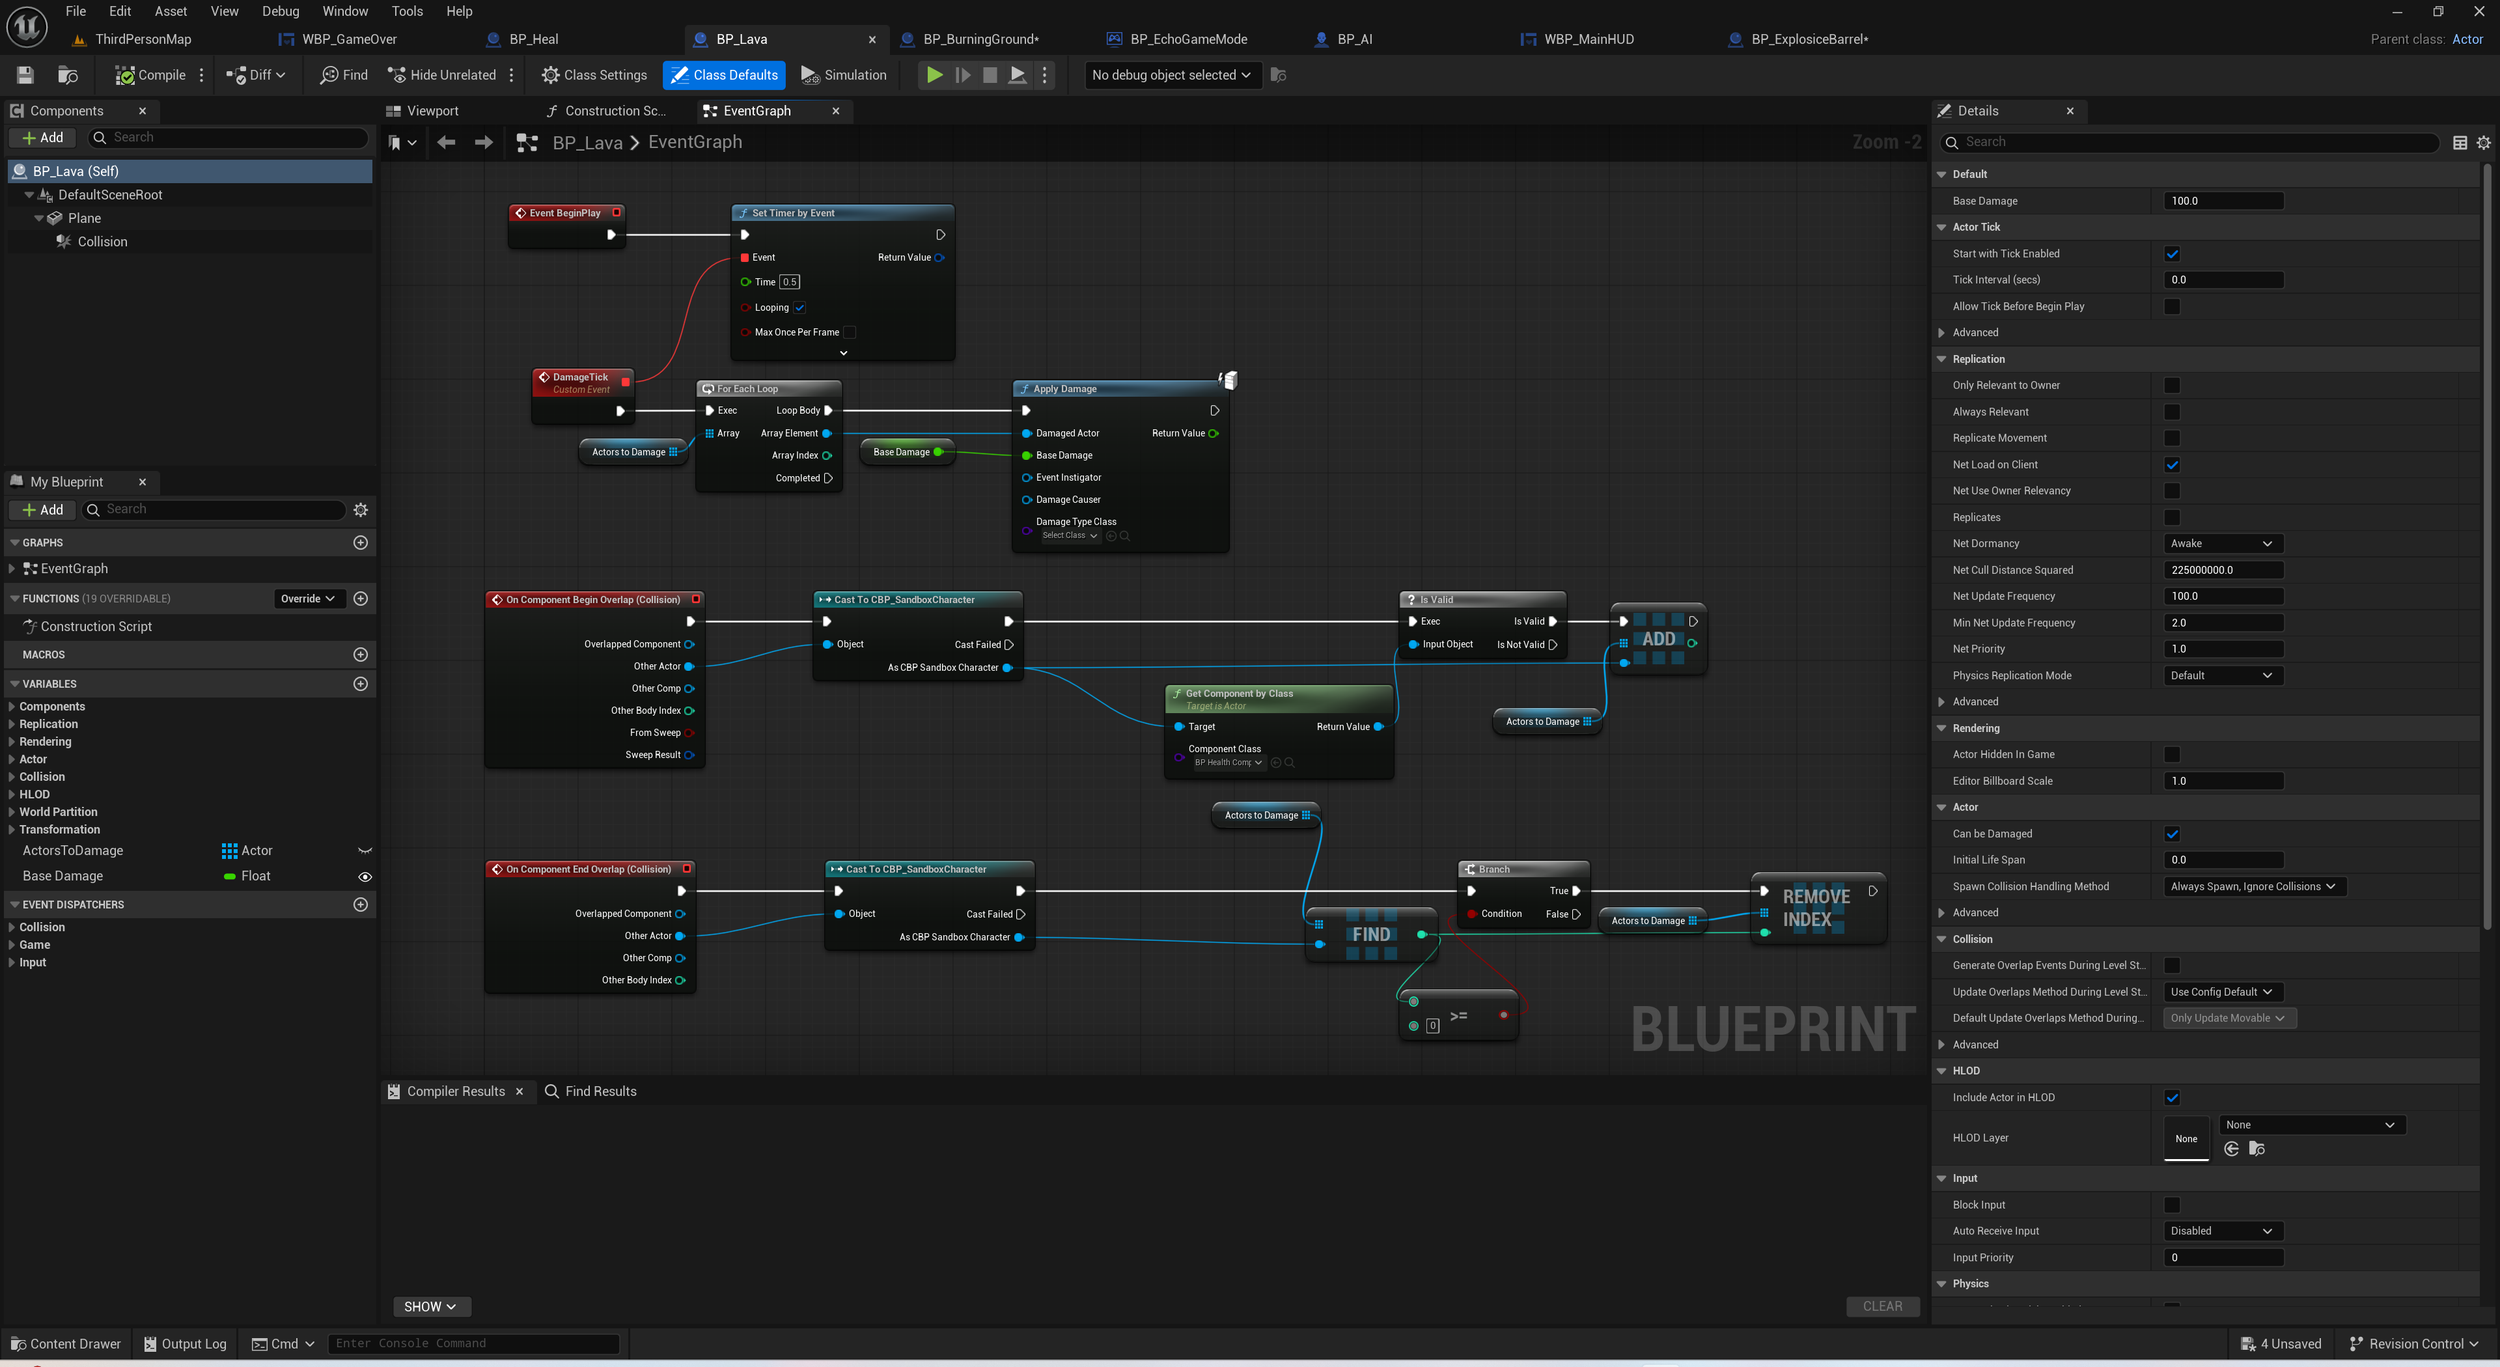
Task: Compile the BP_Lava blueprint
Action: click(151, 75)
